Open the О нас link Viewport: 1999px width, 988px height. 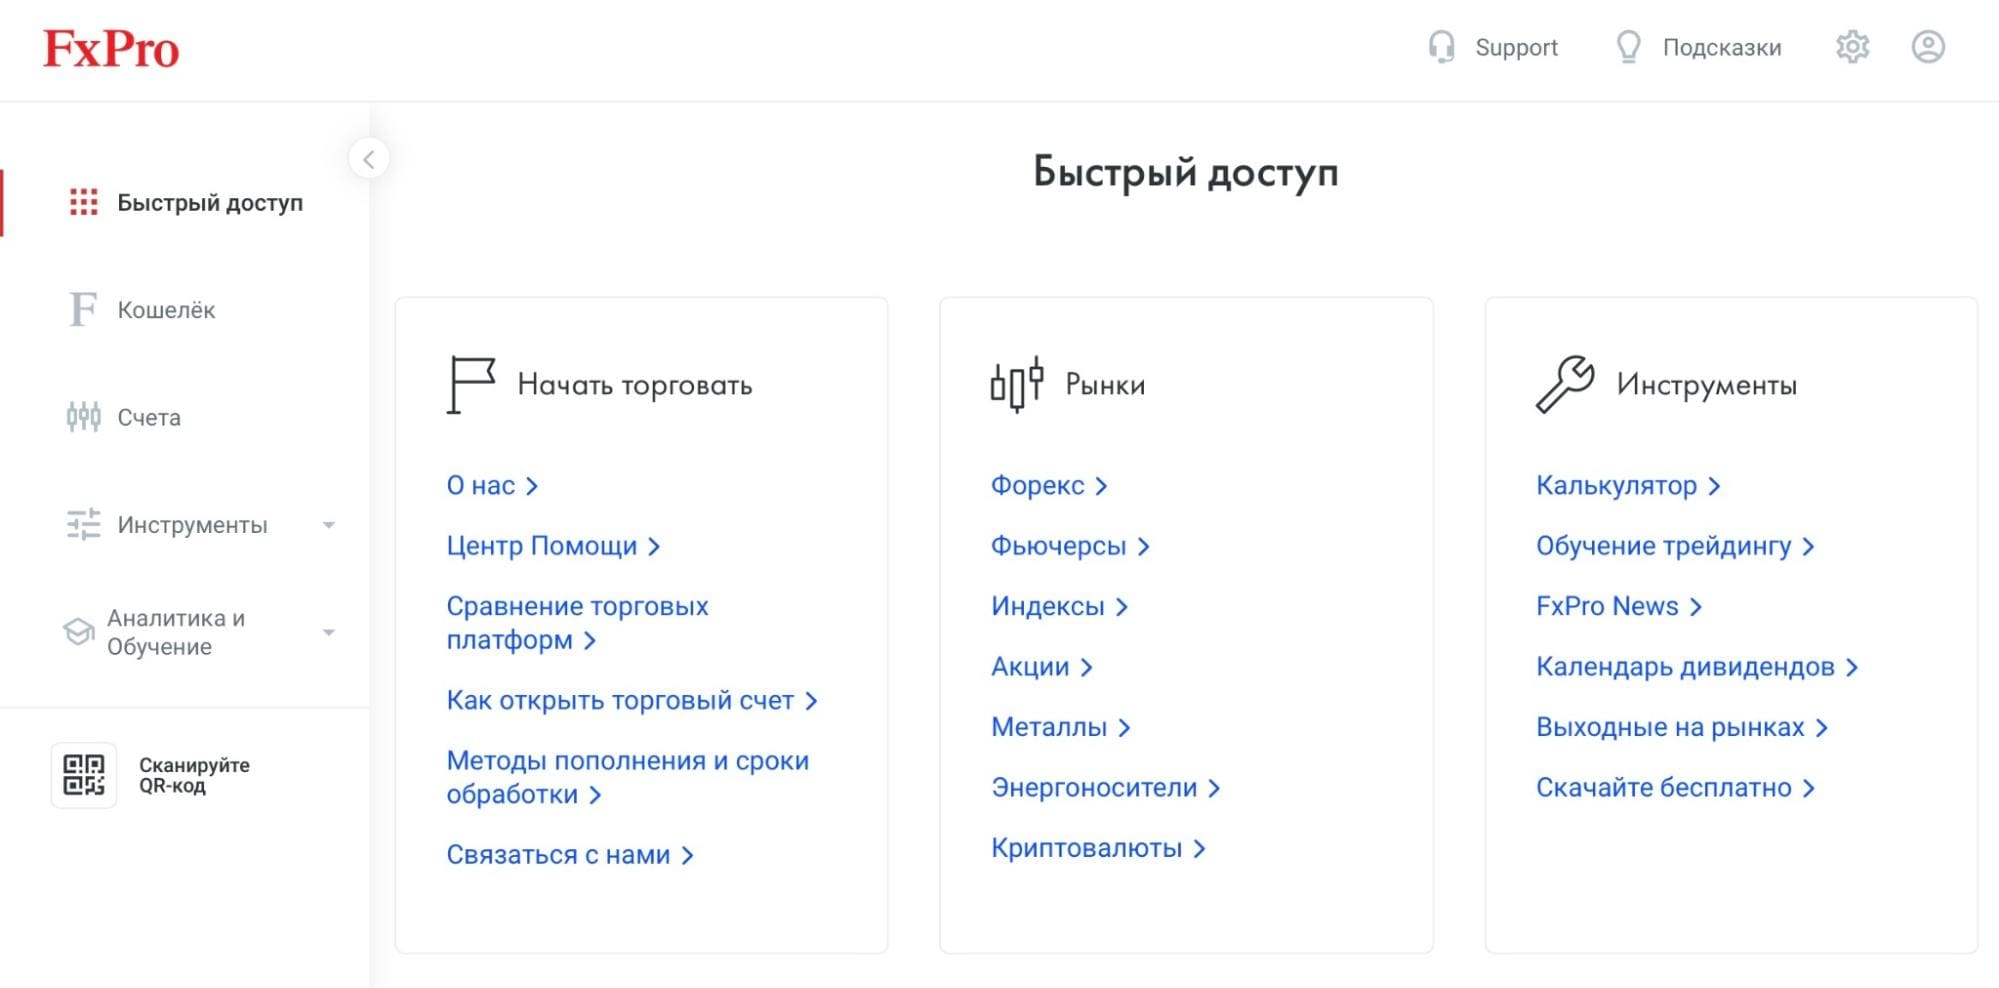click(492, 486)
